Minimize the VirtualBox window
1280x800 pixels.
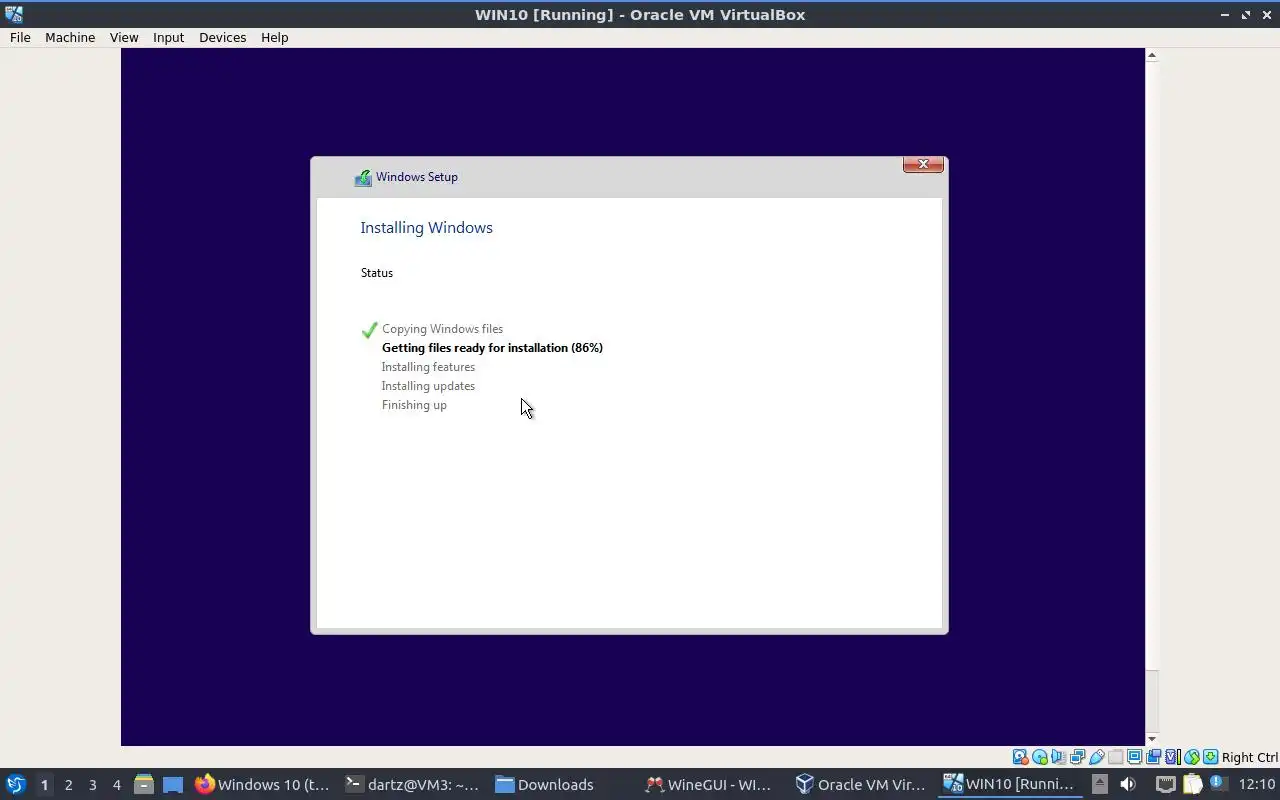(1225, 15)
